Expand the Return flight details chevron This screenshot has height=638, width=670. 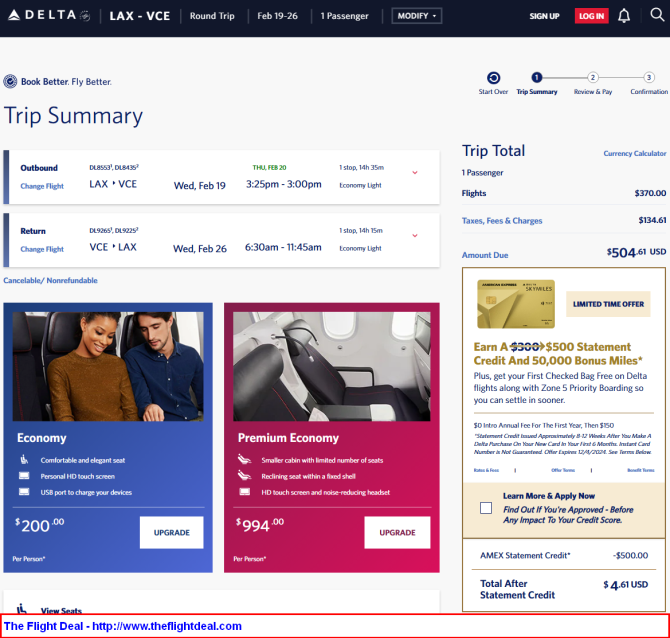tap(415, 235)
